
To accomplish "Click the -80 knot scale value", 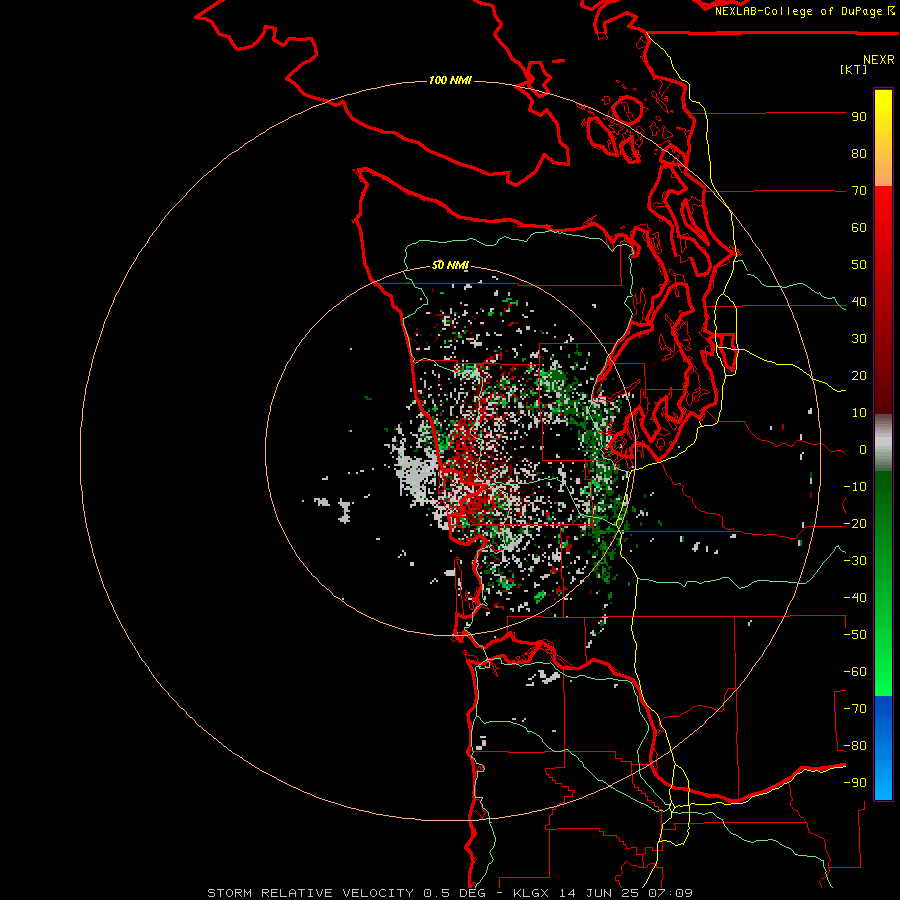I will pos(855,746).
